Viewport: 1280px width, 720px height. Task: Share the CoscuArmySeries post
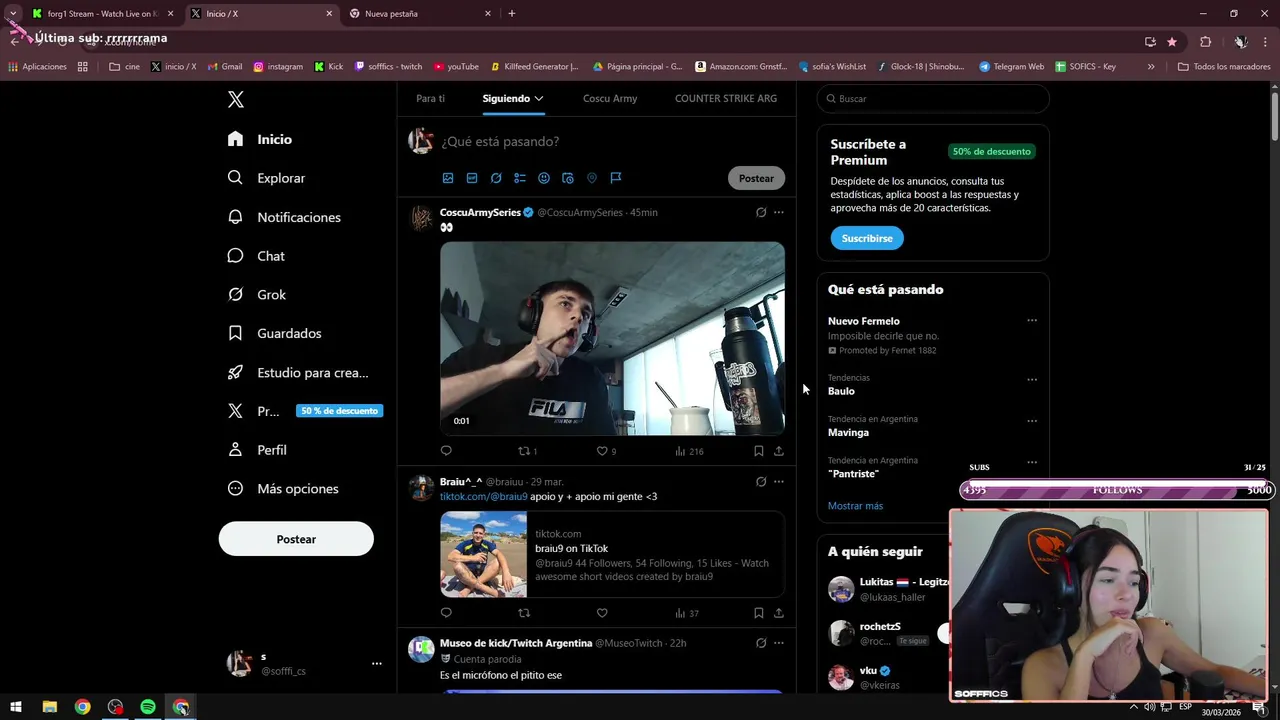click(779, 451)
